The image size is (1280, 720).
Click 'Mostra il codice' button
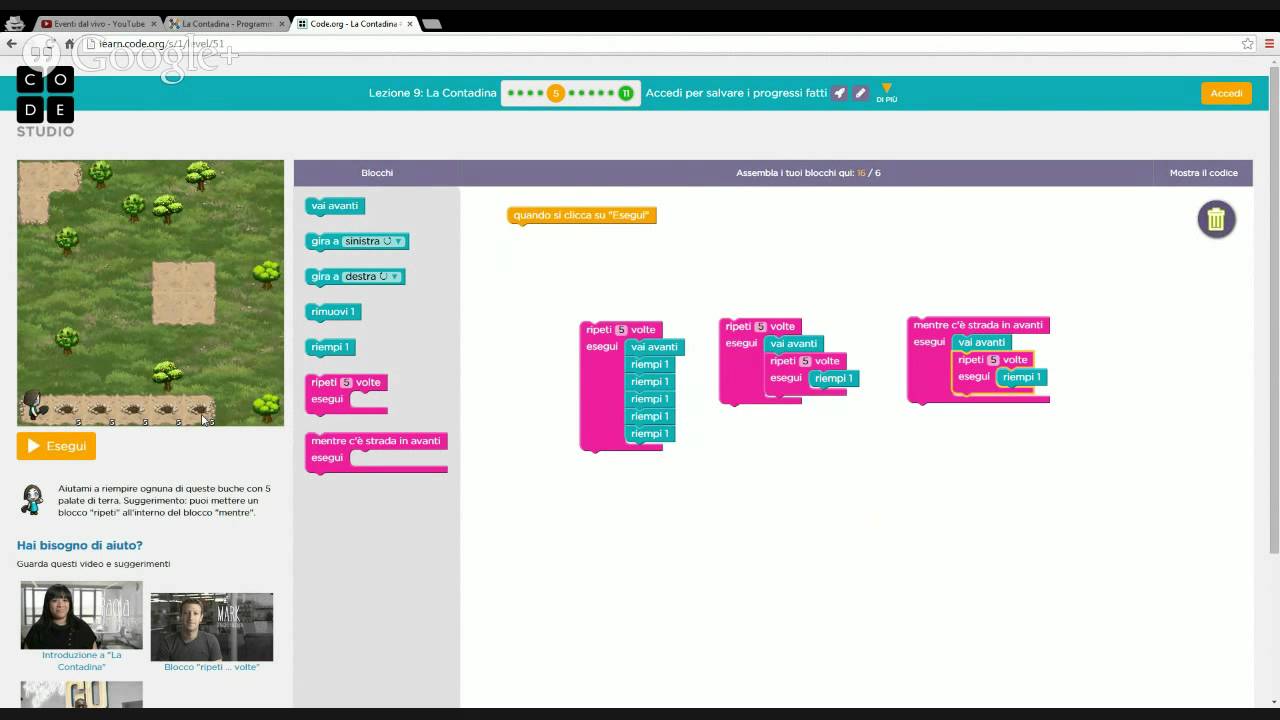(1203, 173)
